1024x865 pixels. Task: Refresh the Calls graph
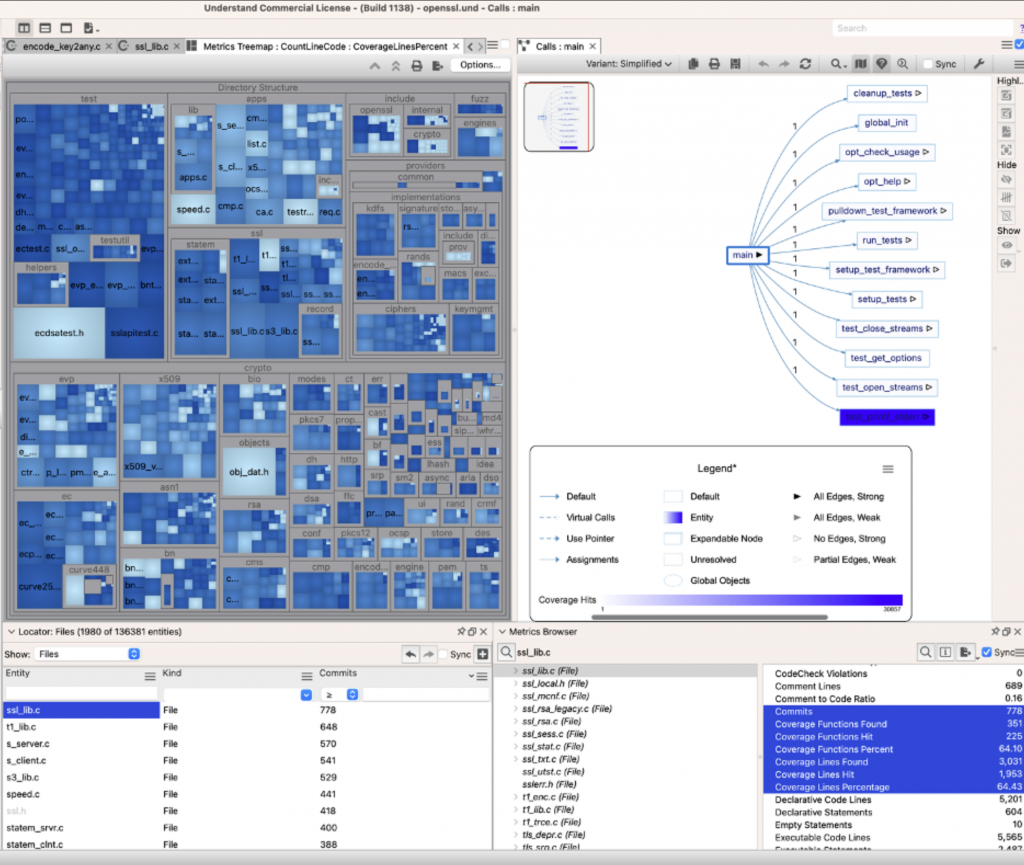(x=806, y=63)
